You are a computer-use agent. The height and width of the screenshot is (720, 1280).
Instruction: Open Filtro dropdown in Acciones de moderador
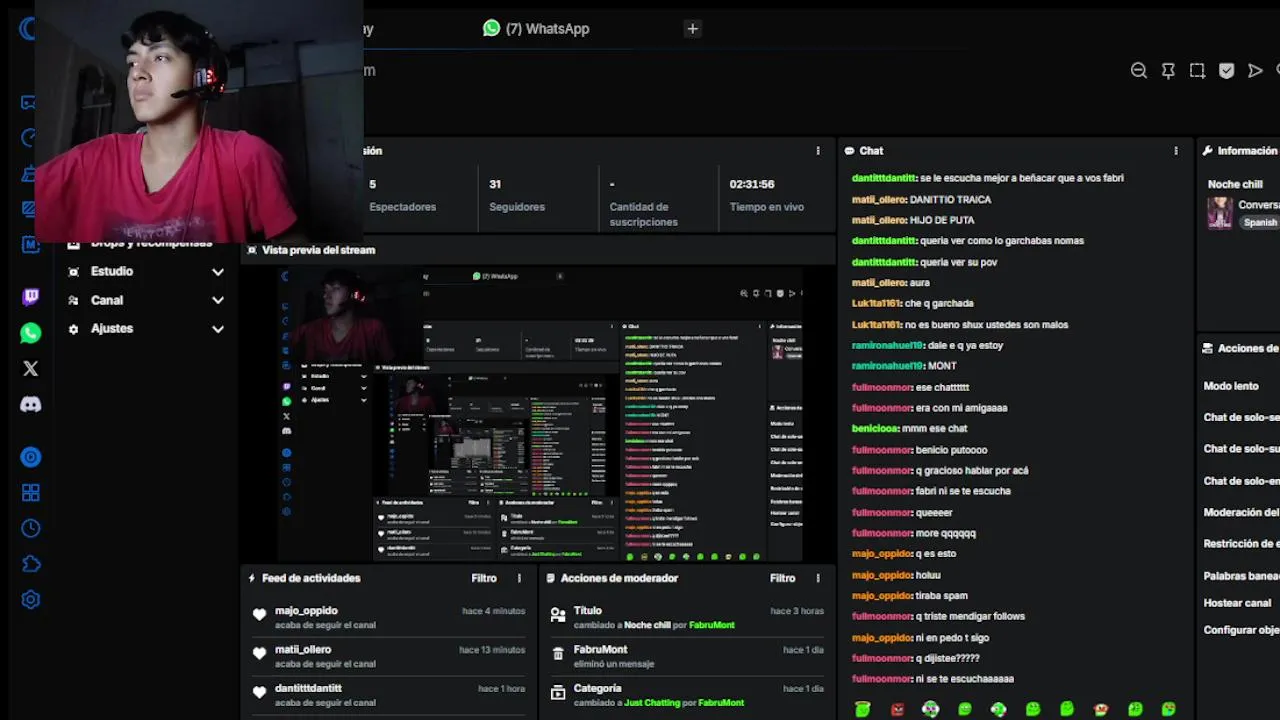pos(783,578)
